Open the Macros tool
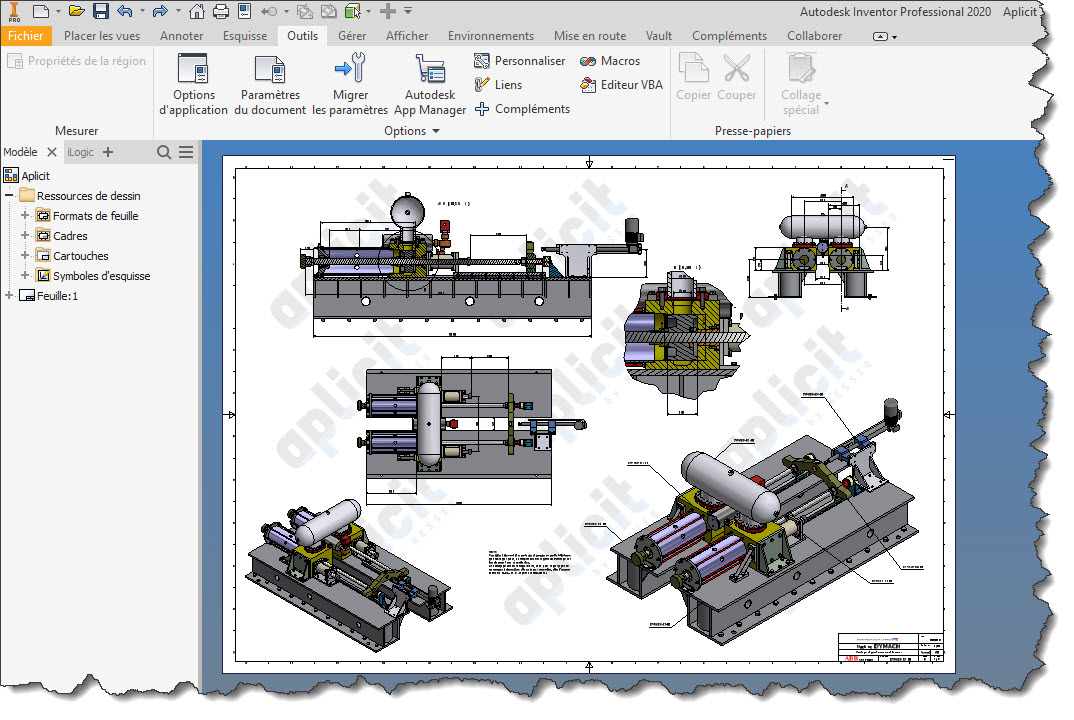 610,61
